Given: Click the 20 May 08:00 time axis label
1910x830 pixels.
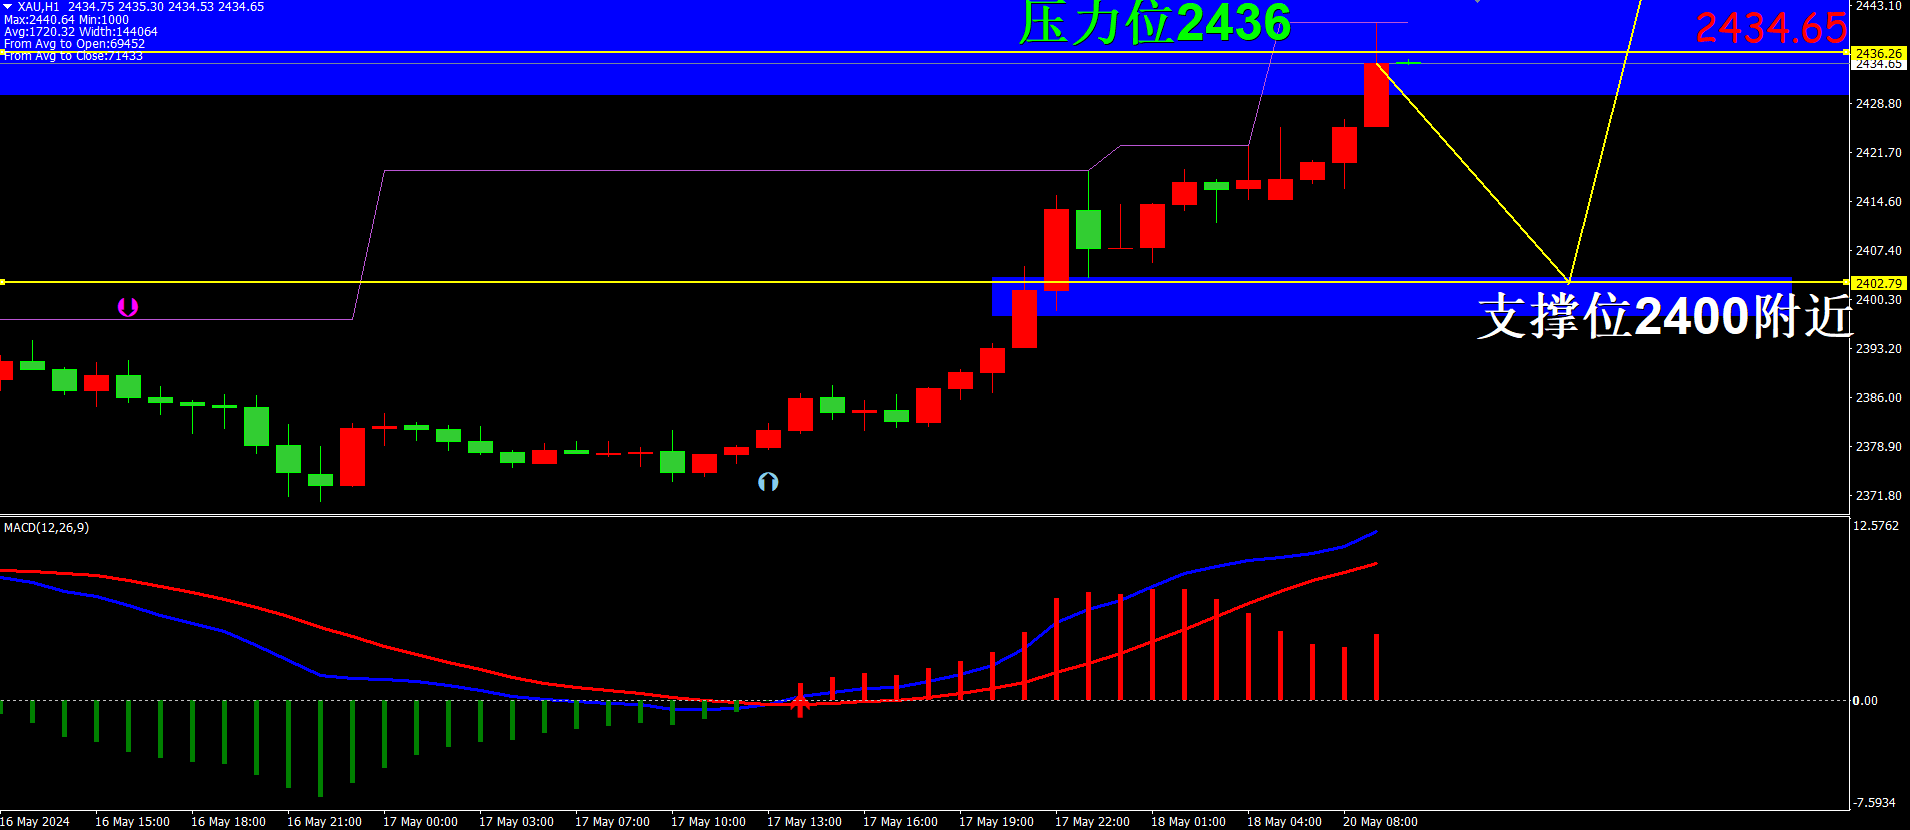Looking at the screenshot, I should click(1380, 821).
